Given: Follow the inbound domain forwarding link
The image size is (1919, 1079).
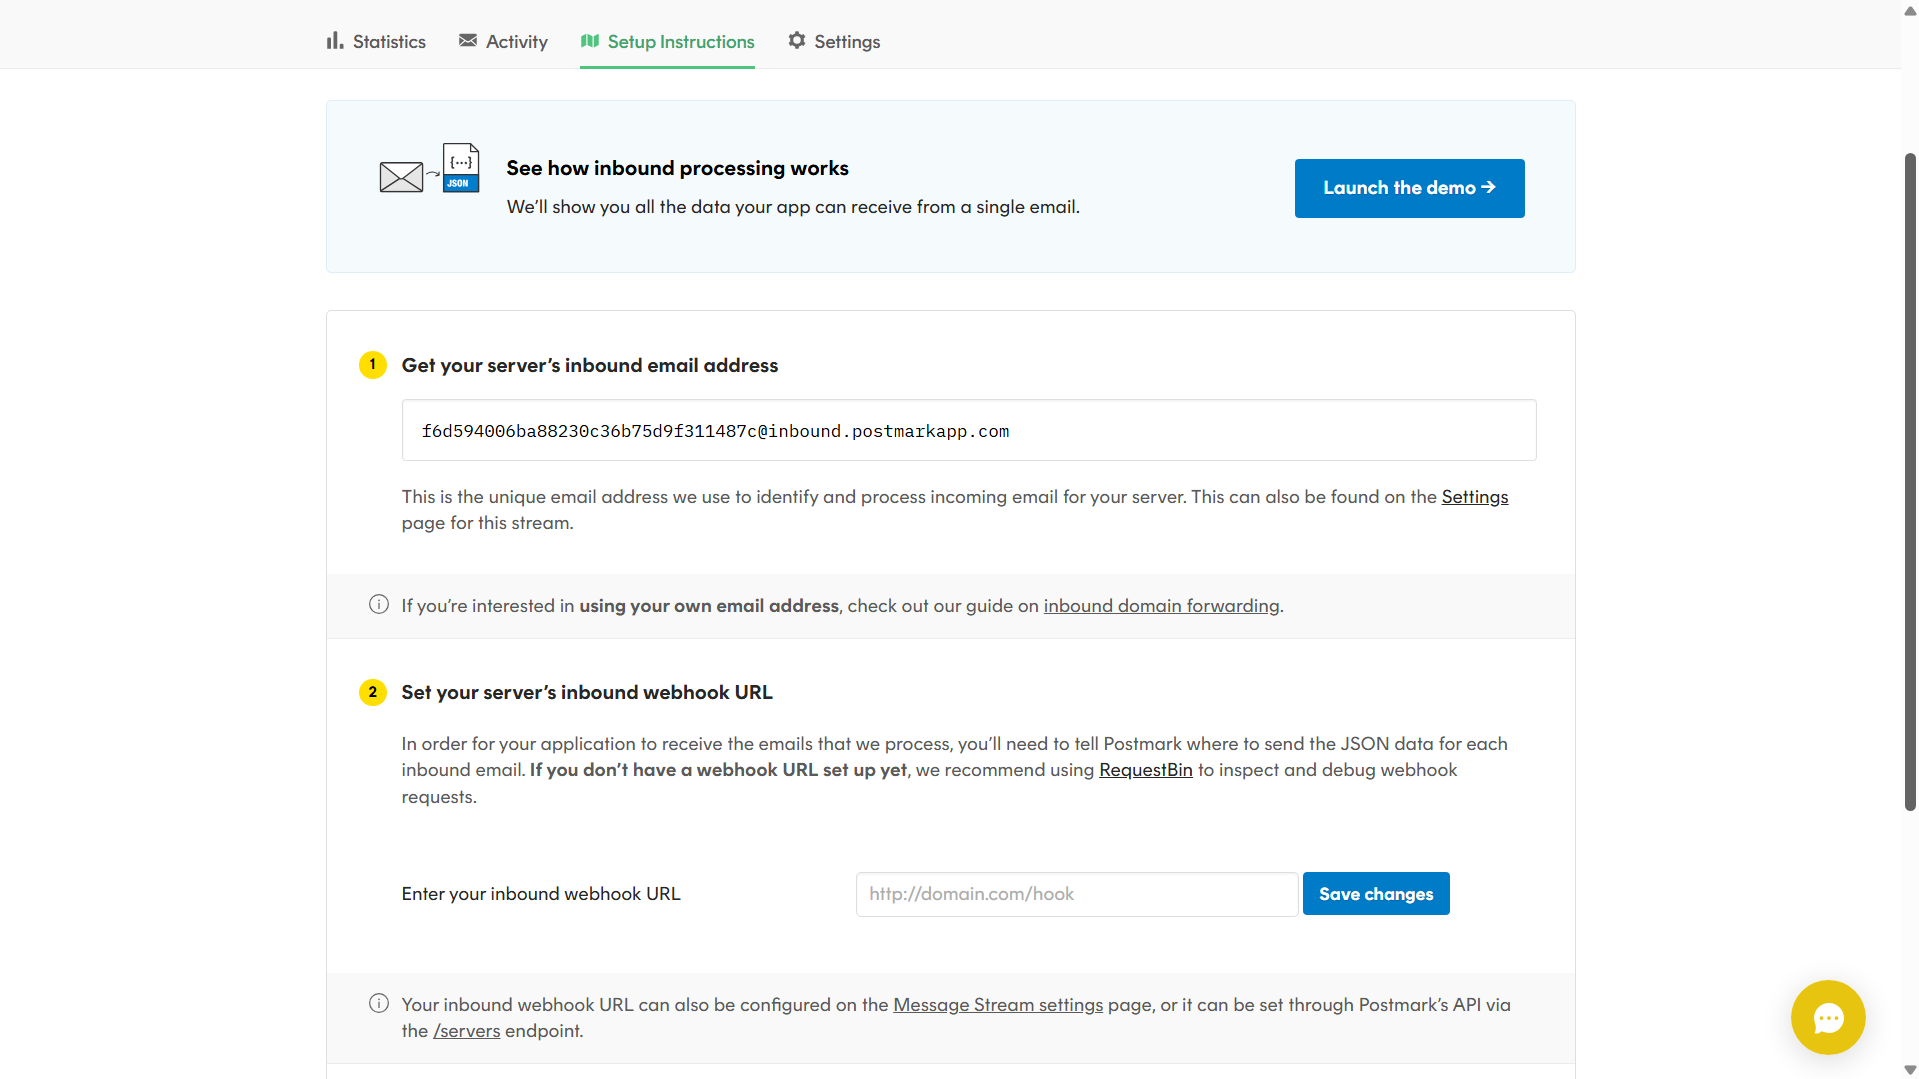Looking at the screenshot, I should pyautogui.click(x=1161, y=606).
